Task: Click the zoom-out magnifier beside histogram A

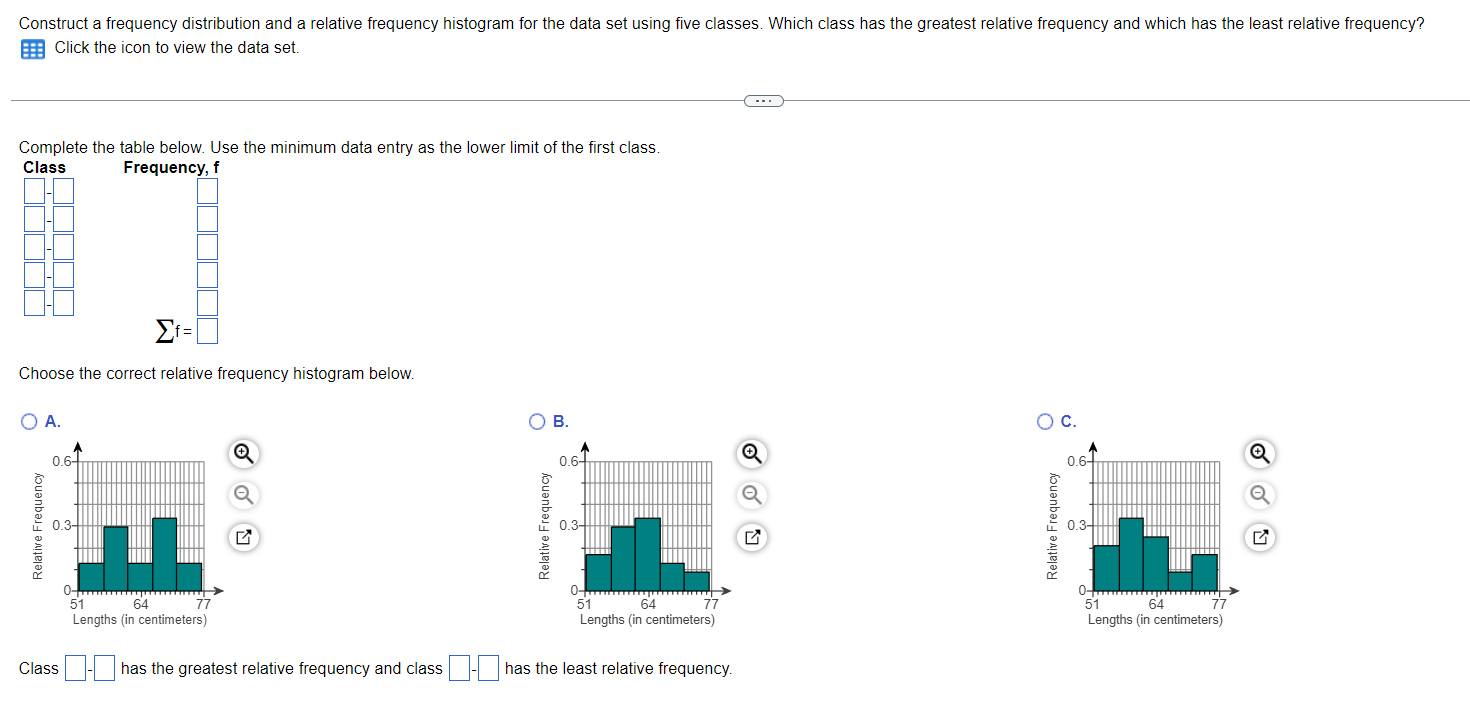Action: (242, 495)
